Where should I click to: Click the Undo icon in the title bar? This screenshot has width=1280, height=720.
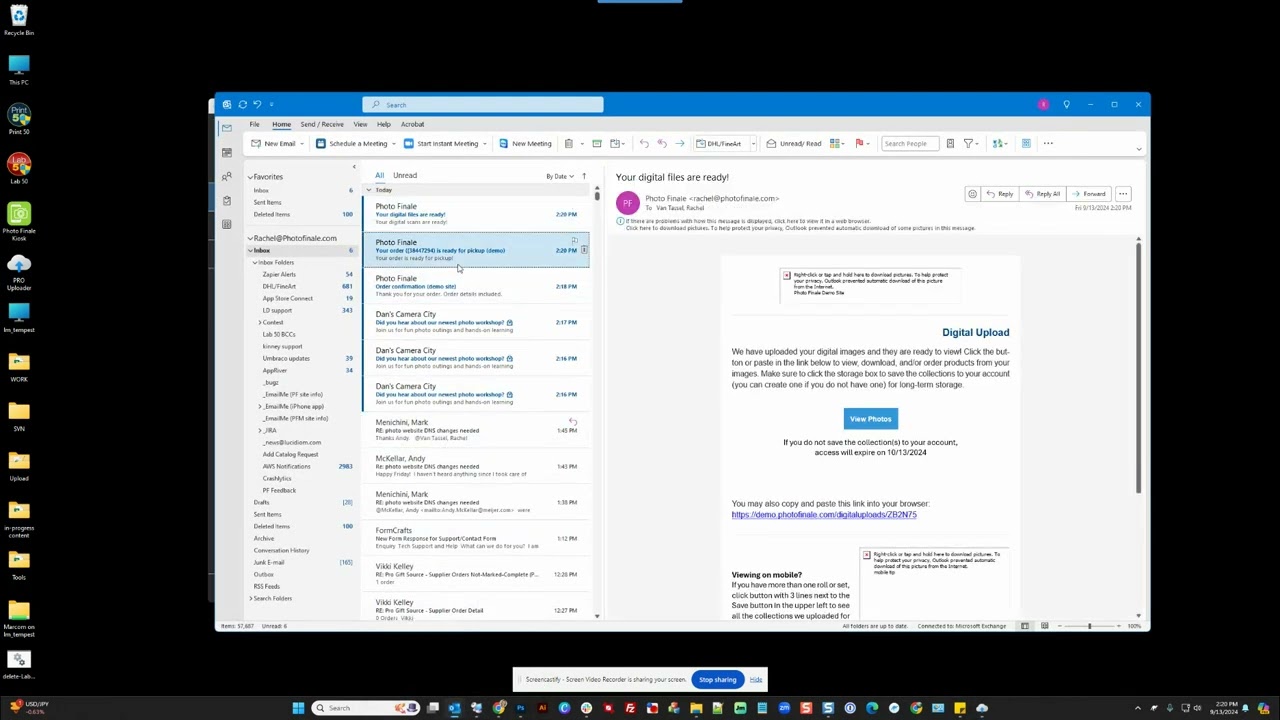[257, 104]
